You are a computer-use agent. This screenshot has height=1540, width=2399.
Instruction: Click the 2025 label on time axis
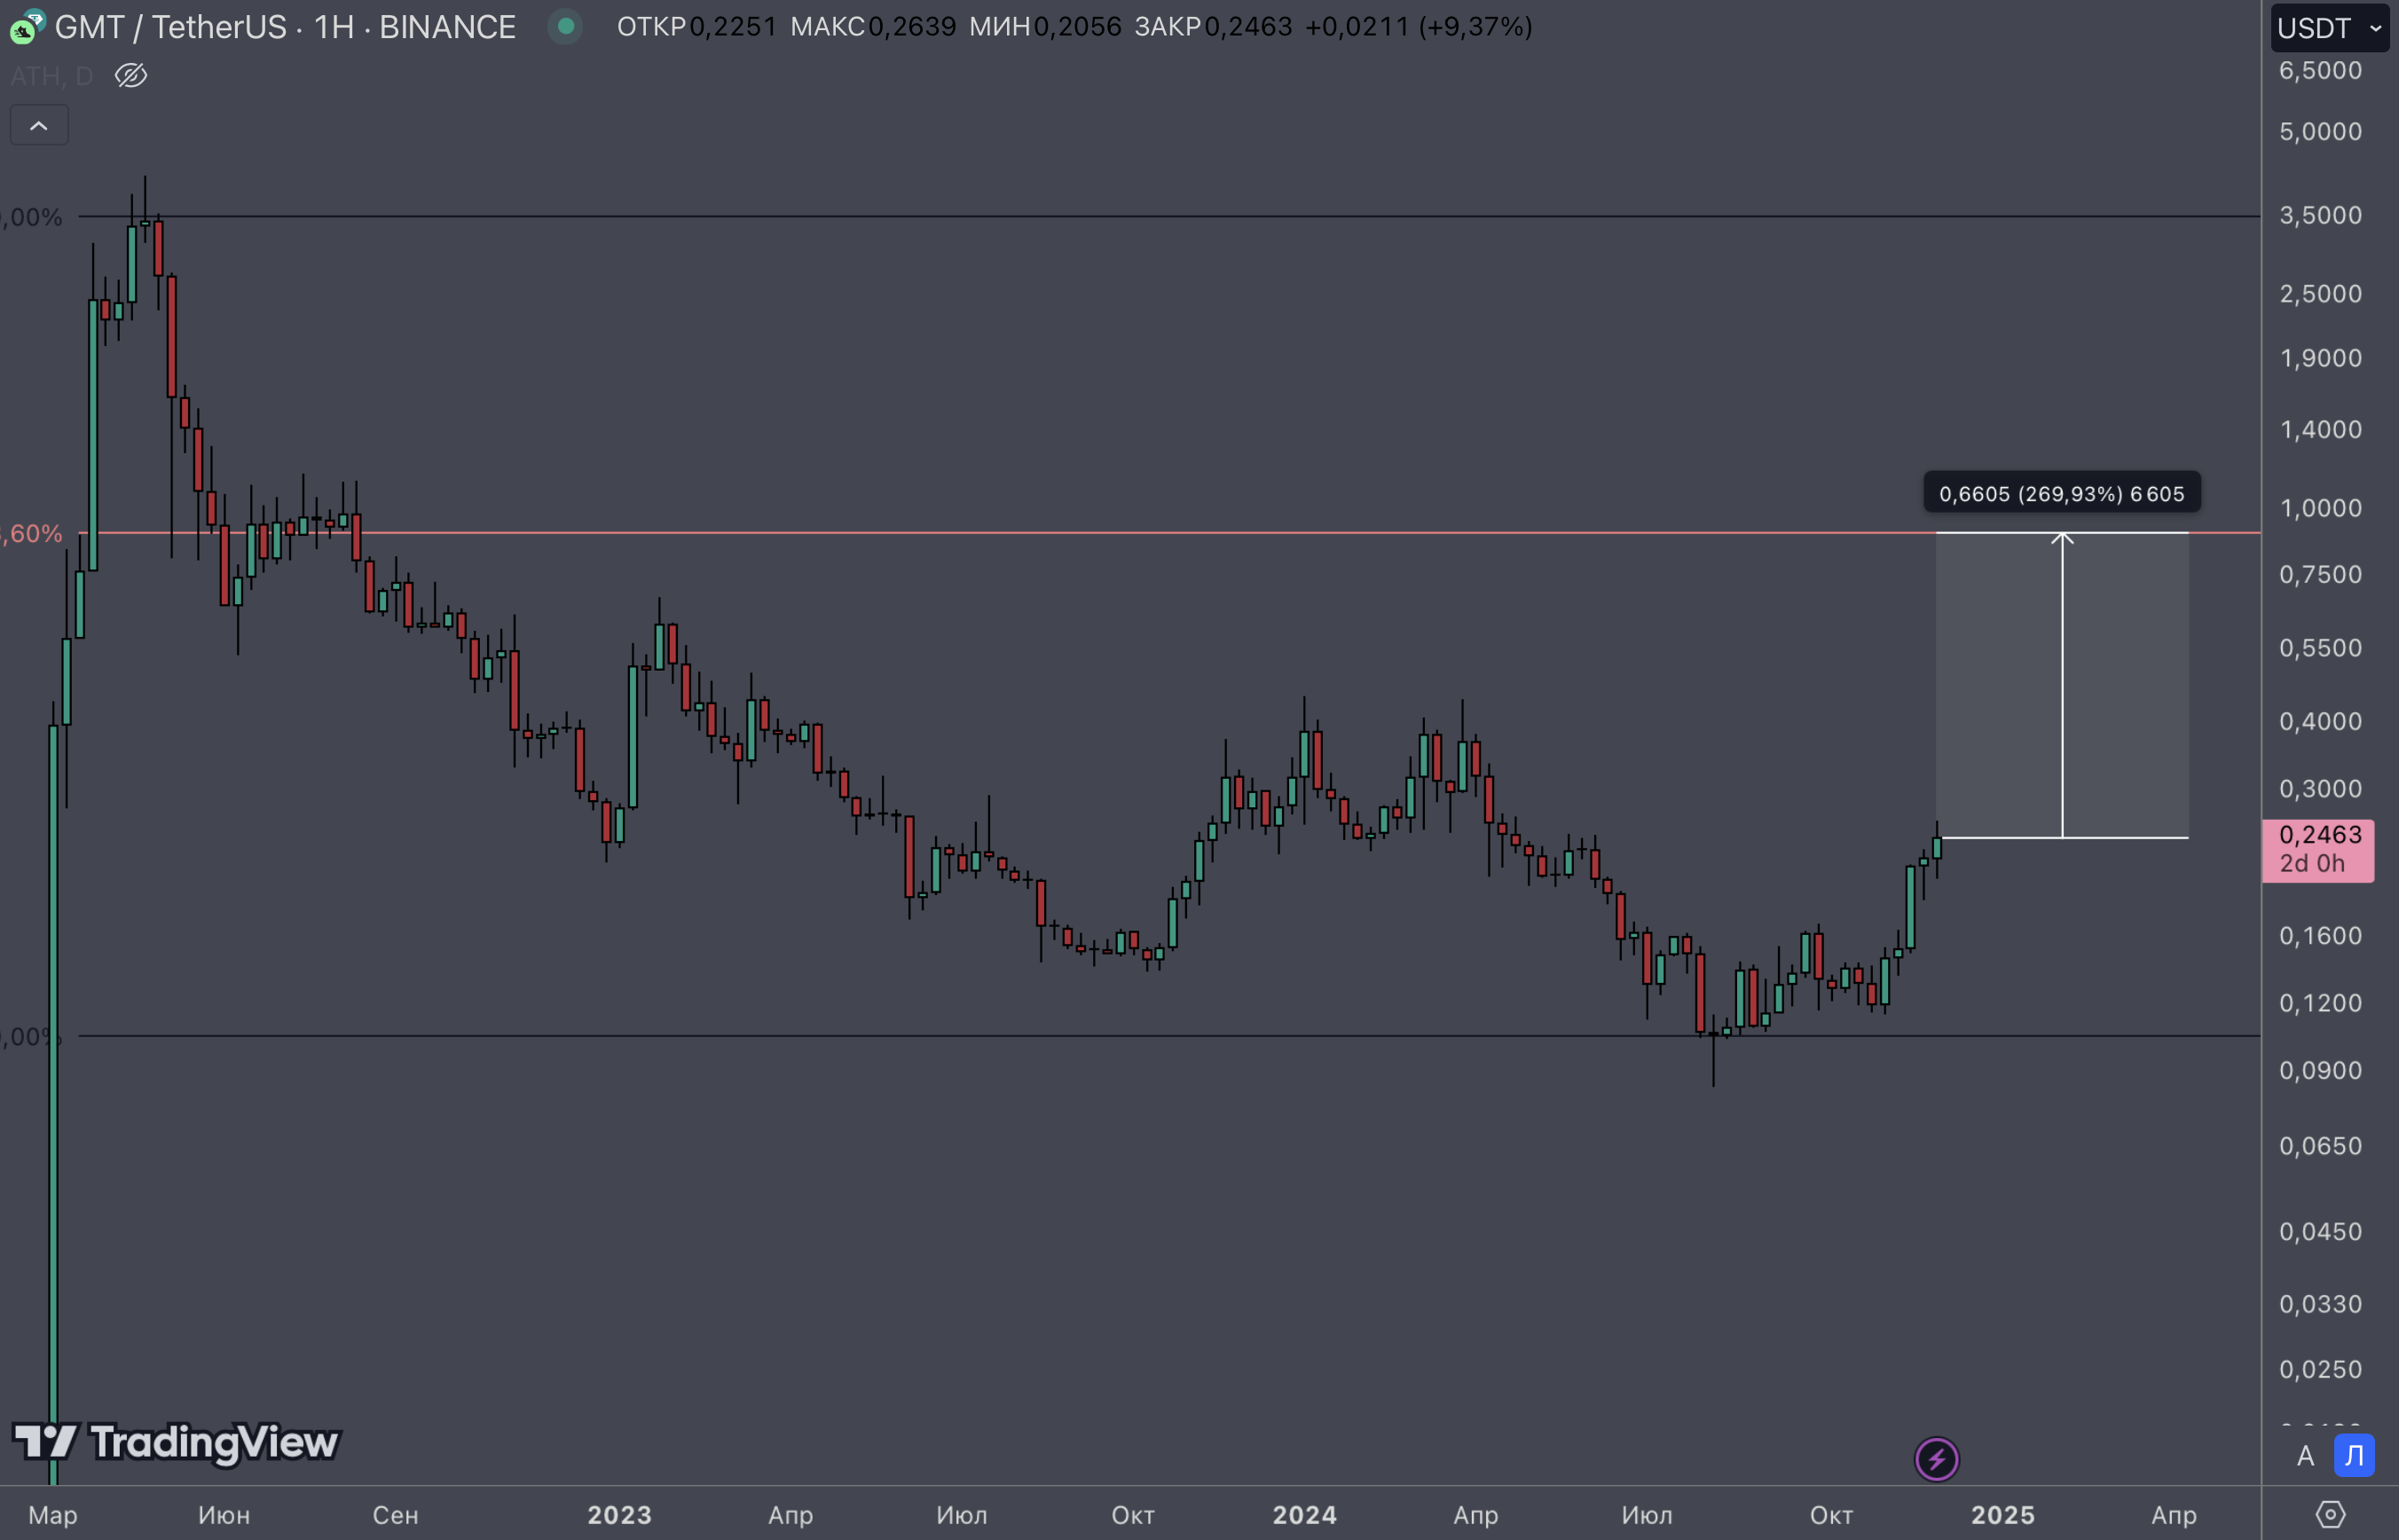(x=2002, y=1515)
